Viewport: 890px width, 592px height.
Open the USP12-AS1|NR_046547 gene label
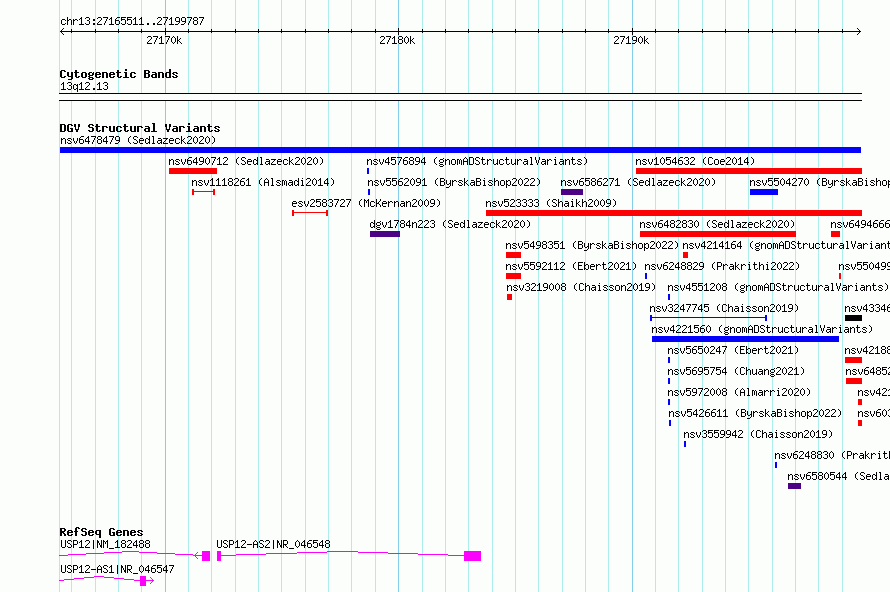pos(117,569)
